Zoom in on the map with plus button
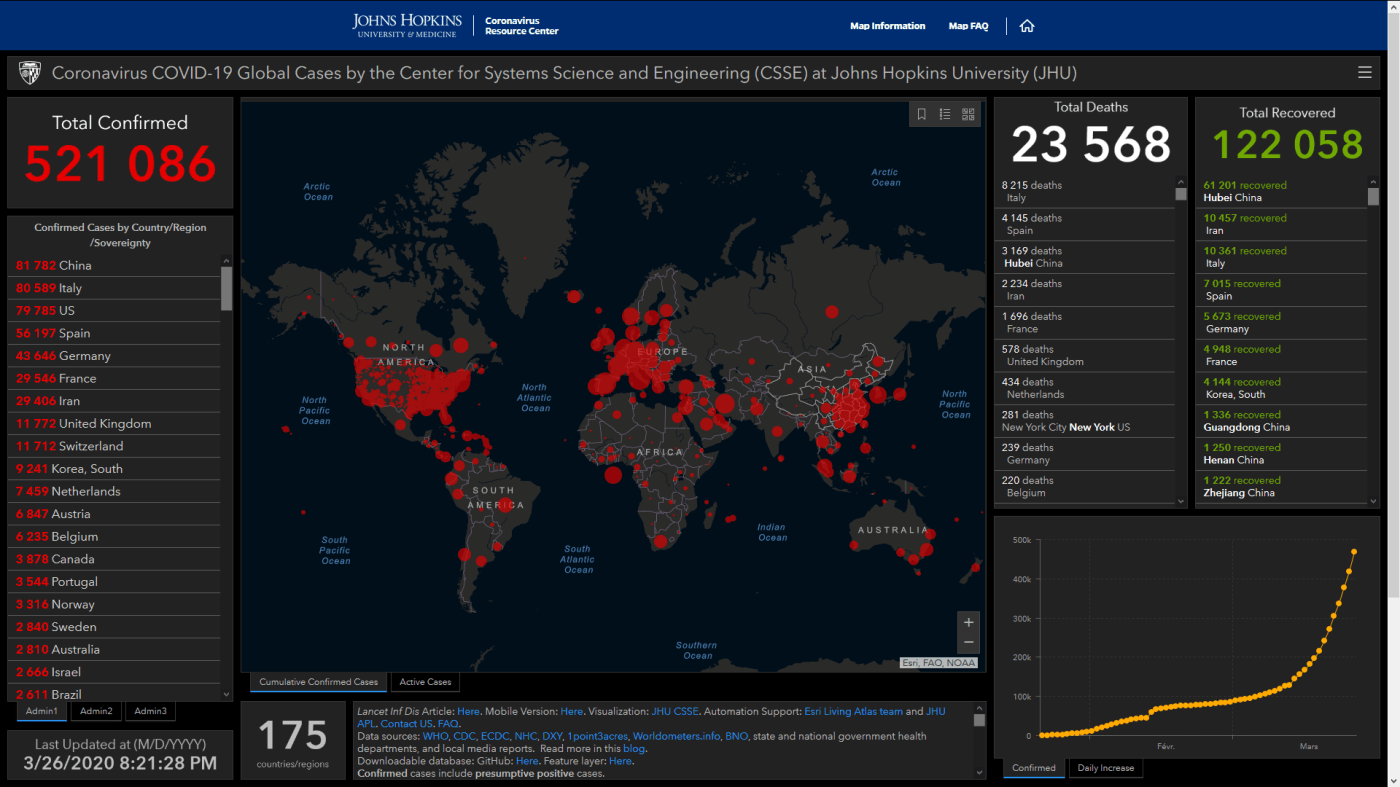Image resolution: width=1400 pixels, height=787 pixels. tap(968, 622)
